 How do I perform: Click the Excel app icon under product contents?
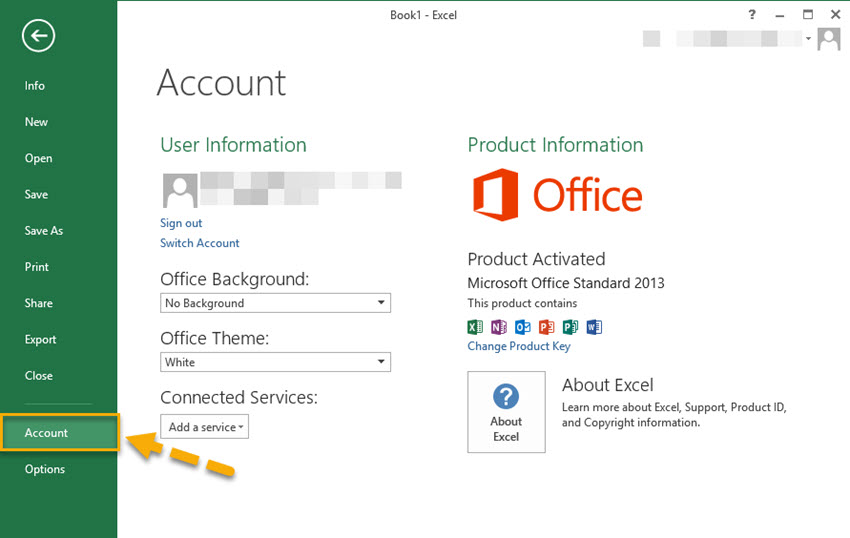tap(475, 327)
